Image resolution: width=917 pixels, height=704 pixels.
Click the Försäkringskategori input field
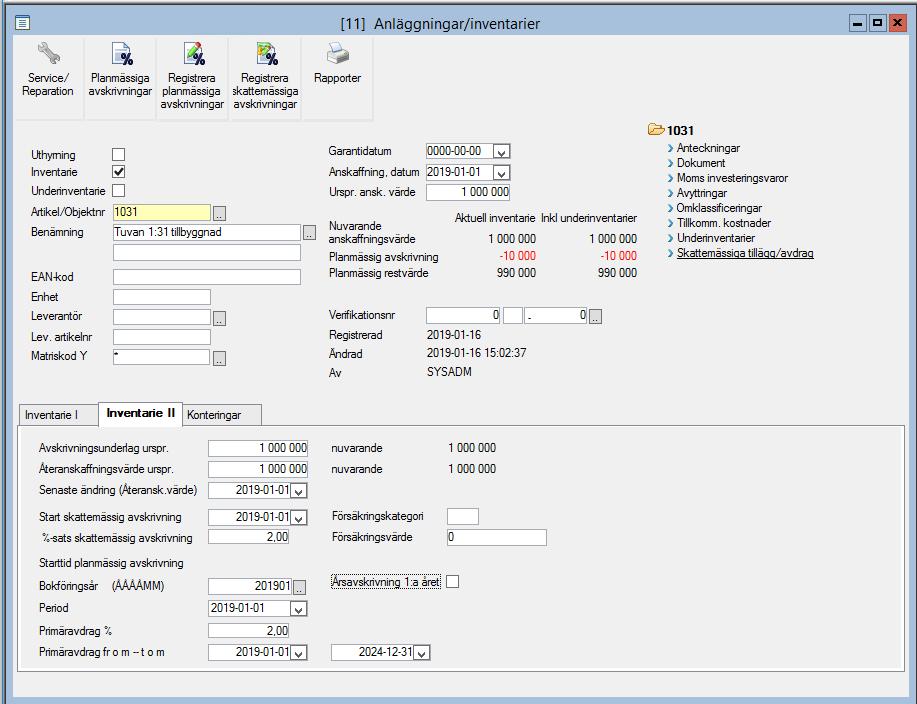(463, 516)
